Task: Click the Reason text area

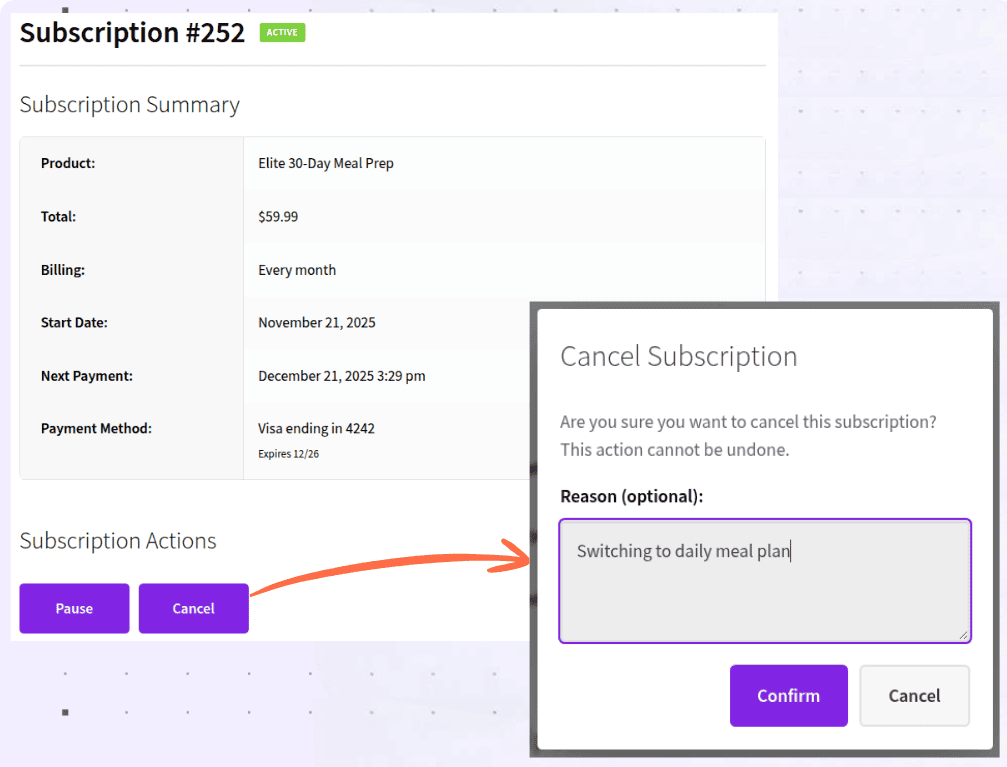Action: pos(764,580)
